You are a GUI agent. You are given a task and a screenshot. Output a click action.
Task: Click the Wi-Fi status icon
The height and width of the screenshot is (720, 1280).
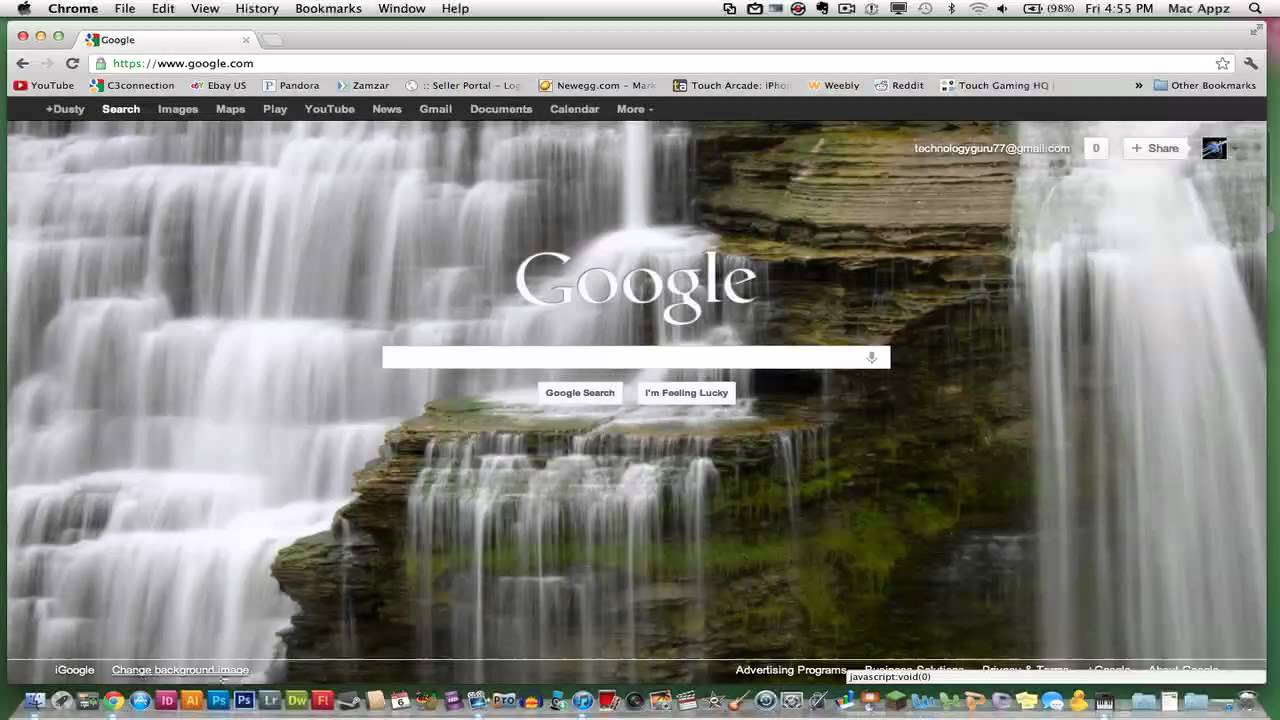(x=978, y=8)
